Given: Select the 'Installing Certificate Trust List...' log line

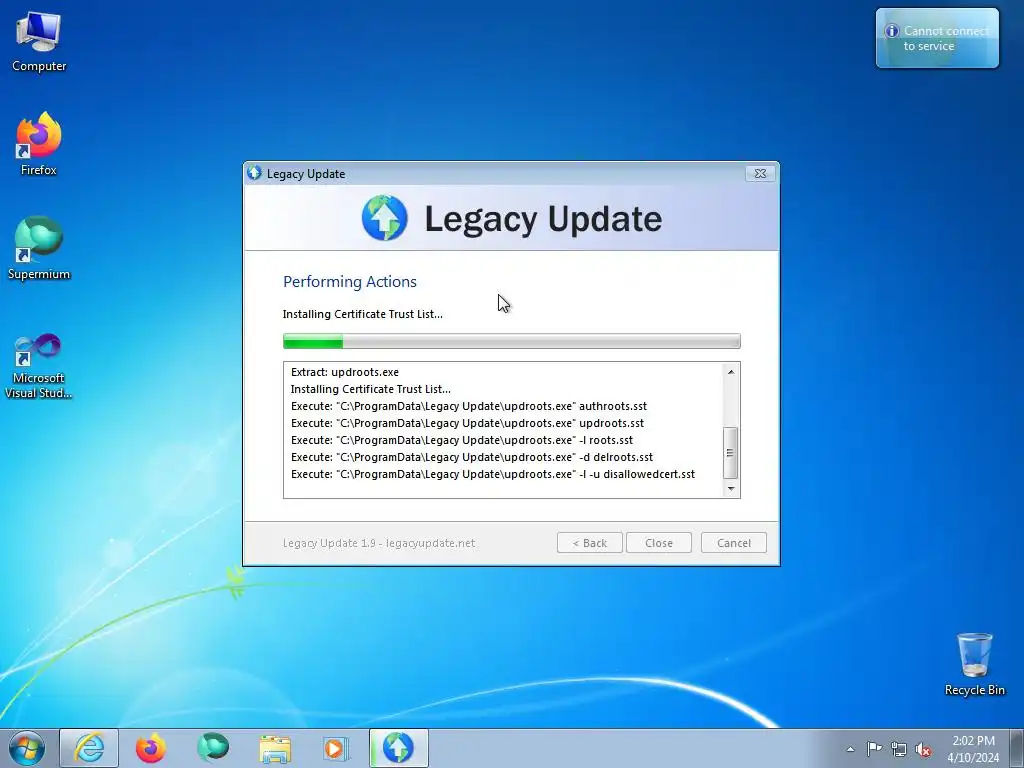Looking at the screenshot, I should pos(370,389).
